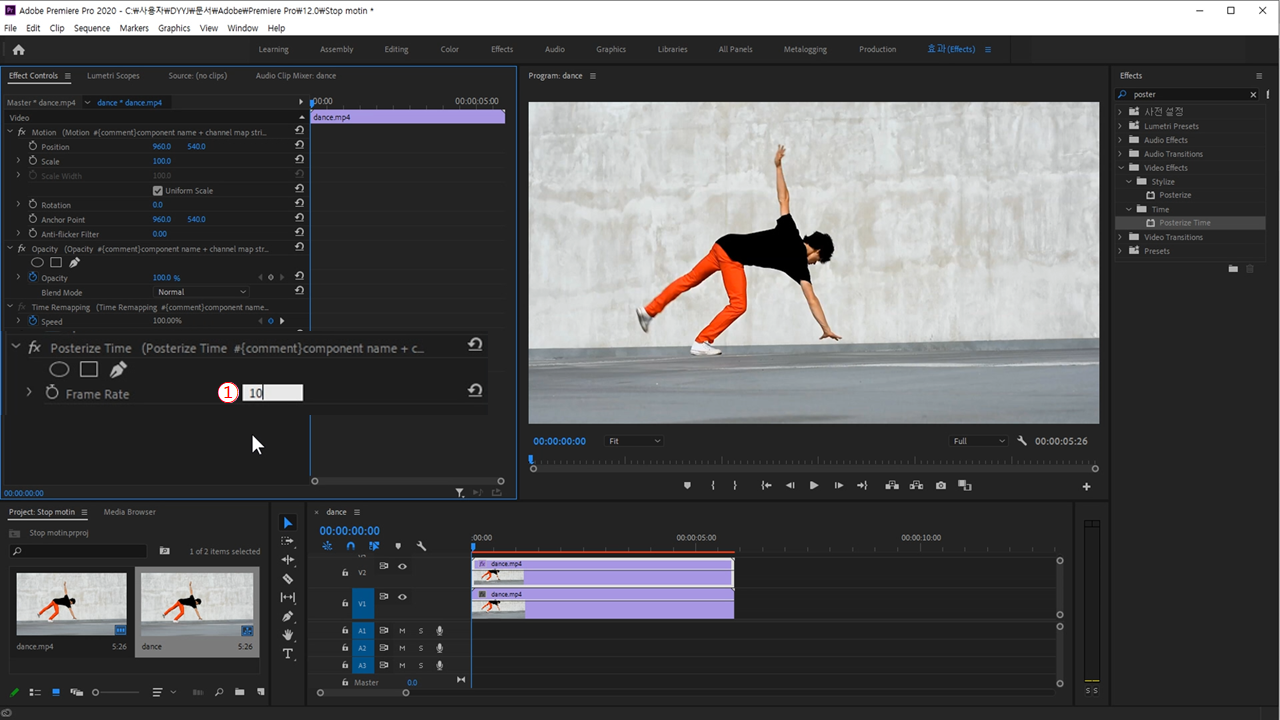The width and height of the screenshot is (1280, 720).
Task: Toggle V2 track output eye icon
Action: pyautogui.click(x=402, y=567)
